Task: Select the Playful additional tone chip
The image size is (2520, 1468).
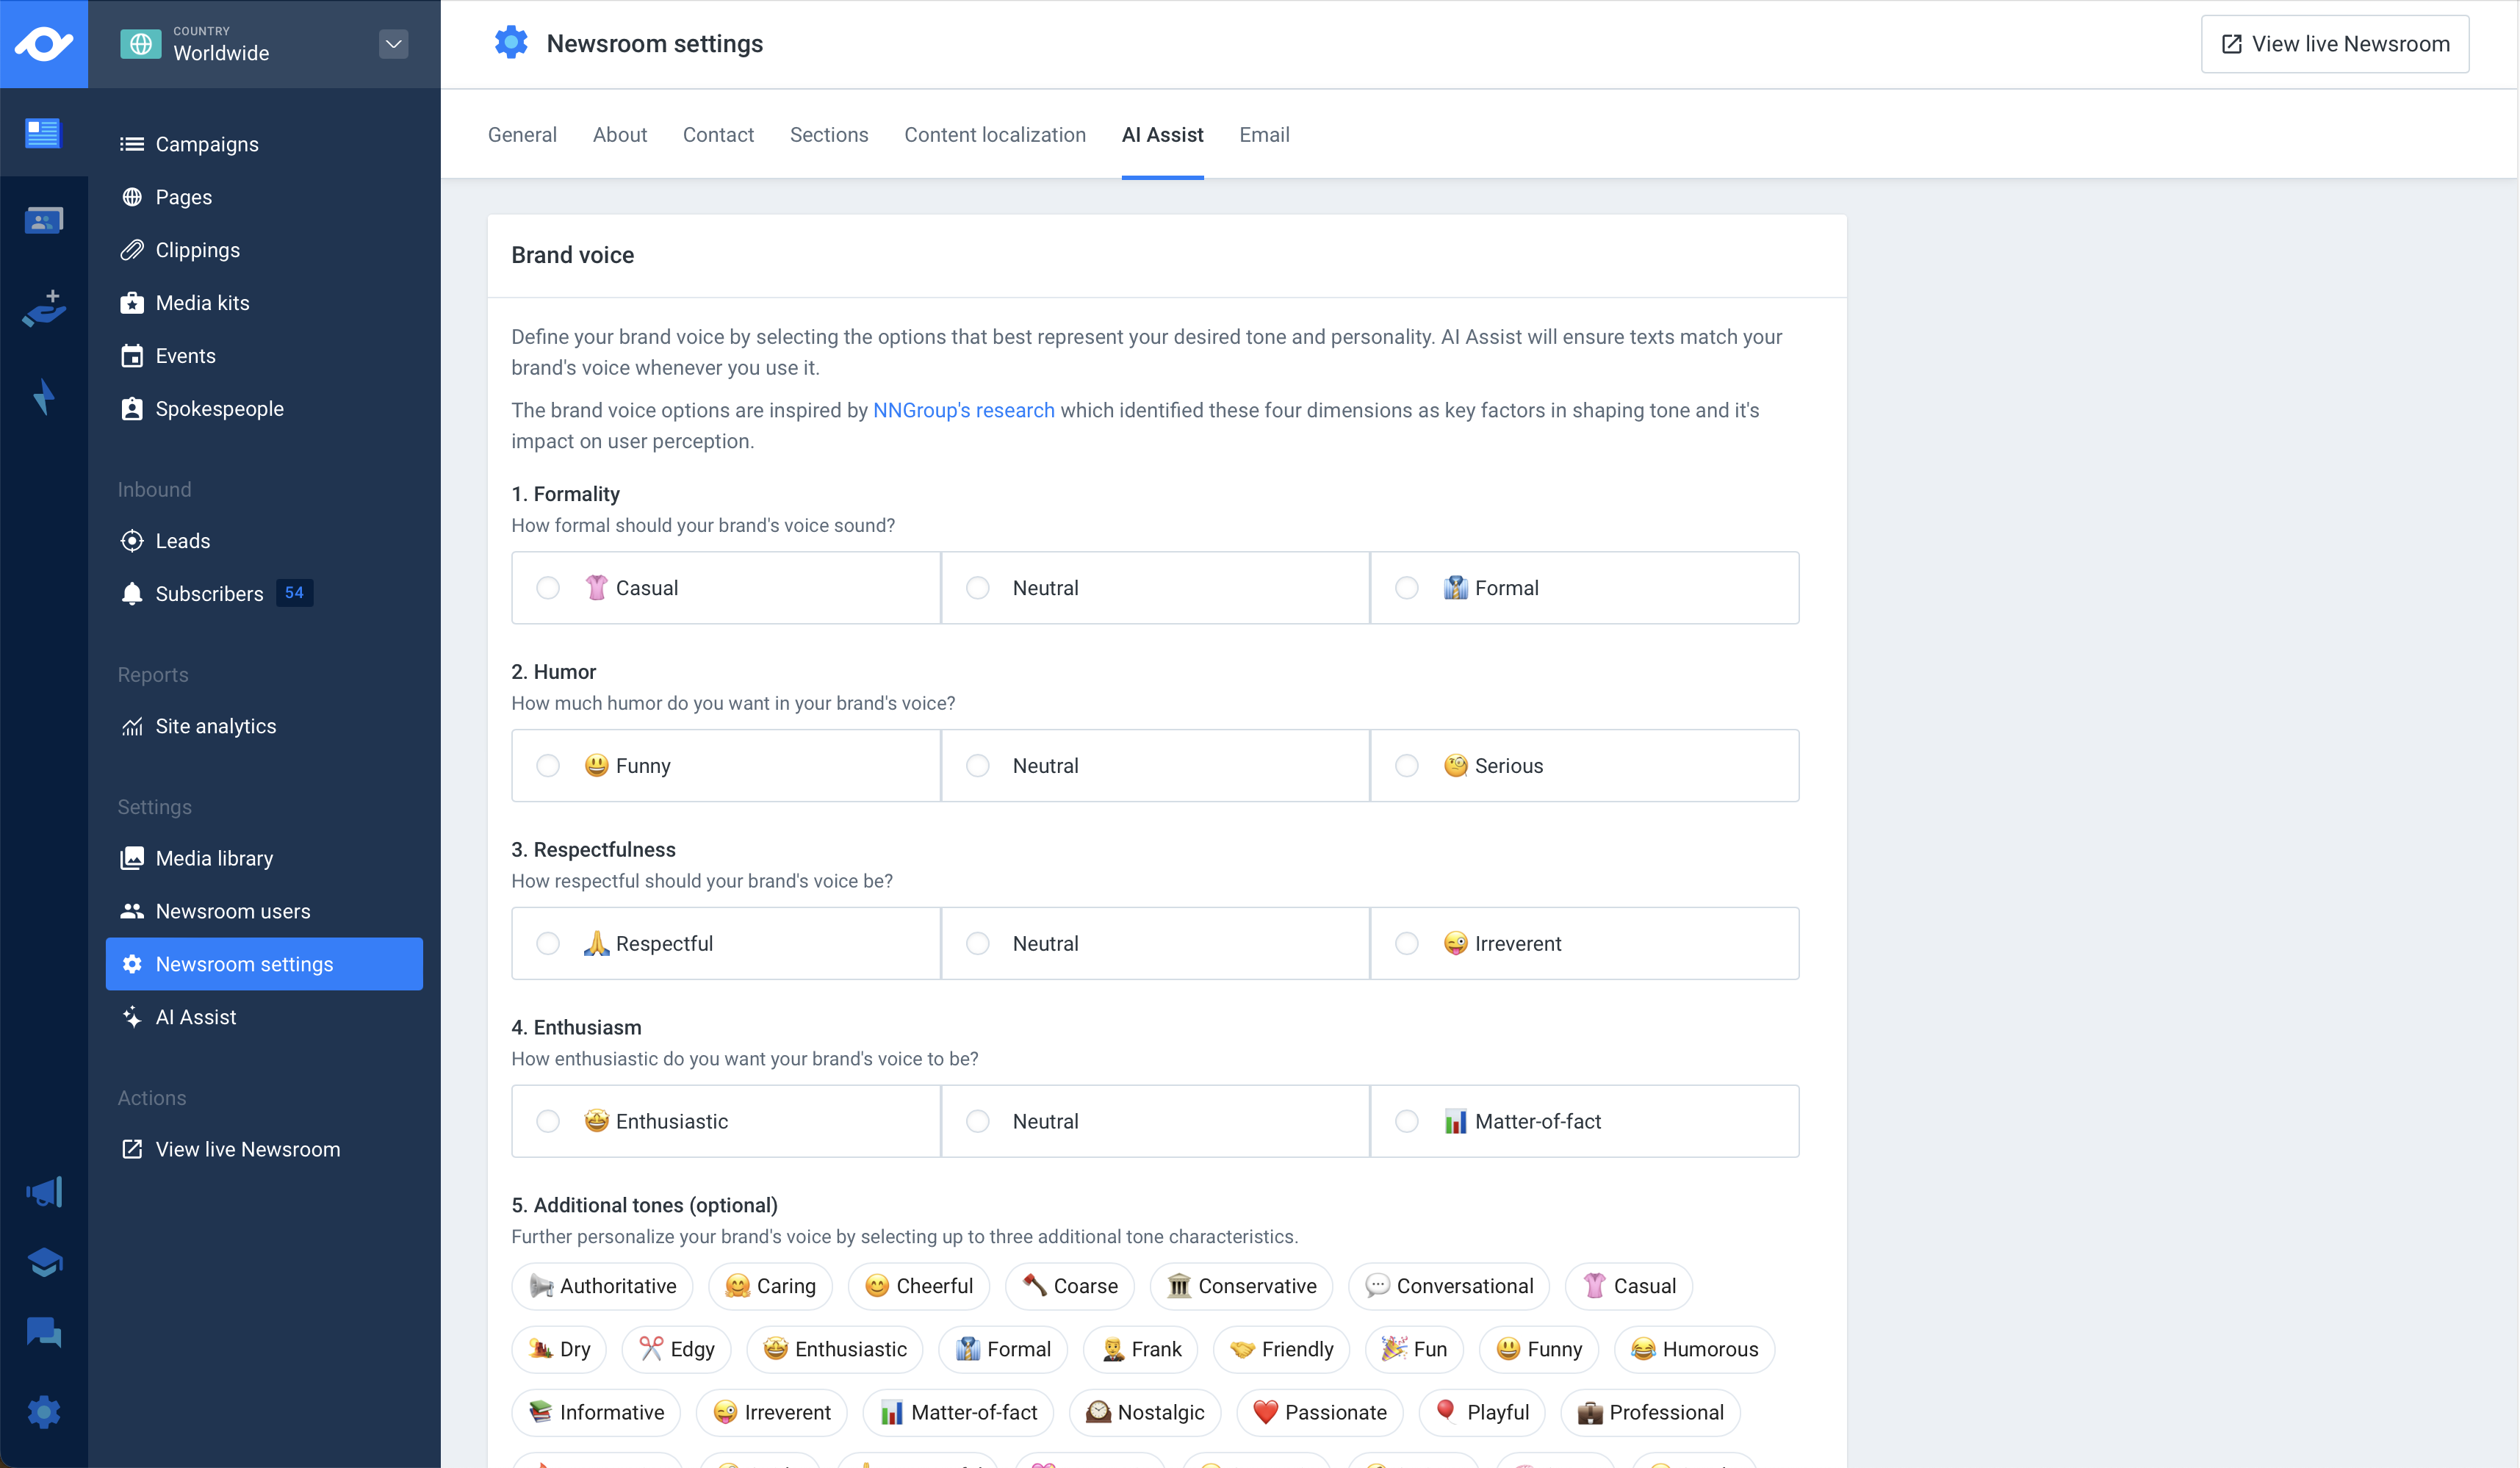Action: [1482, 1412]
